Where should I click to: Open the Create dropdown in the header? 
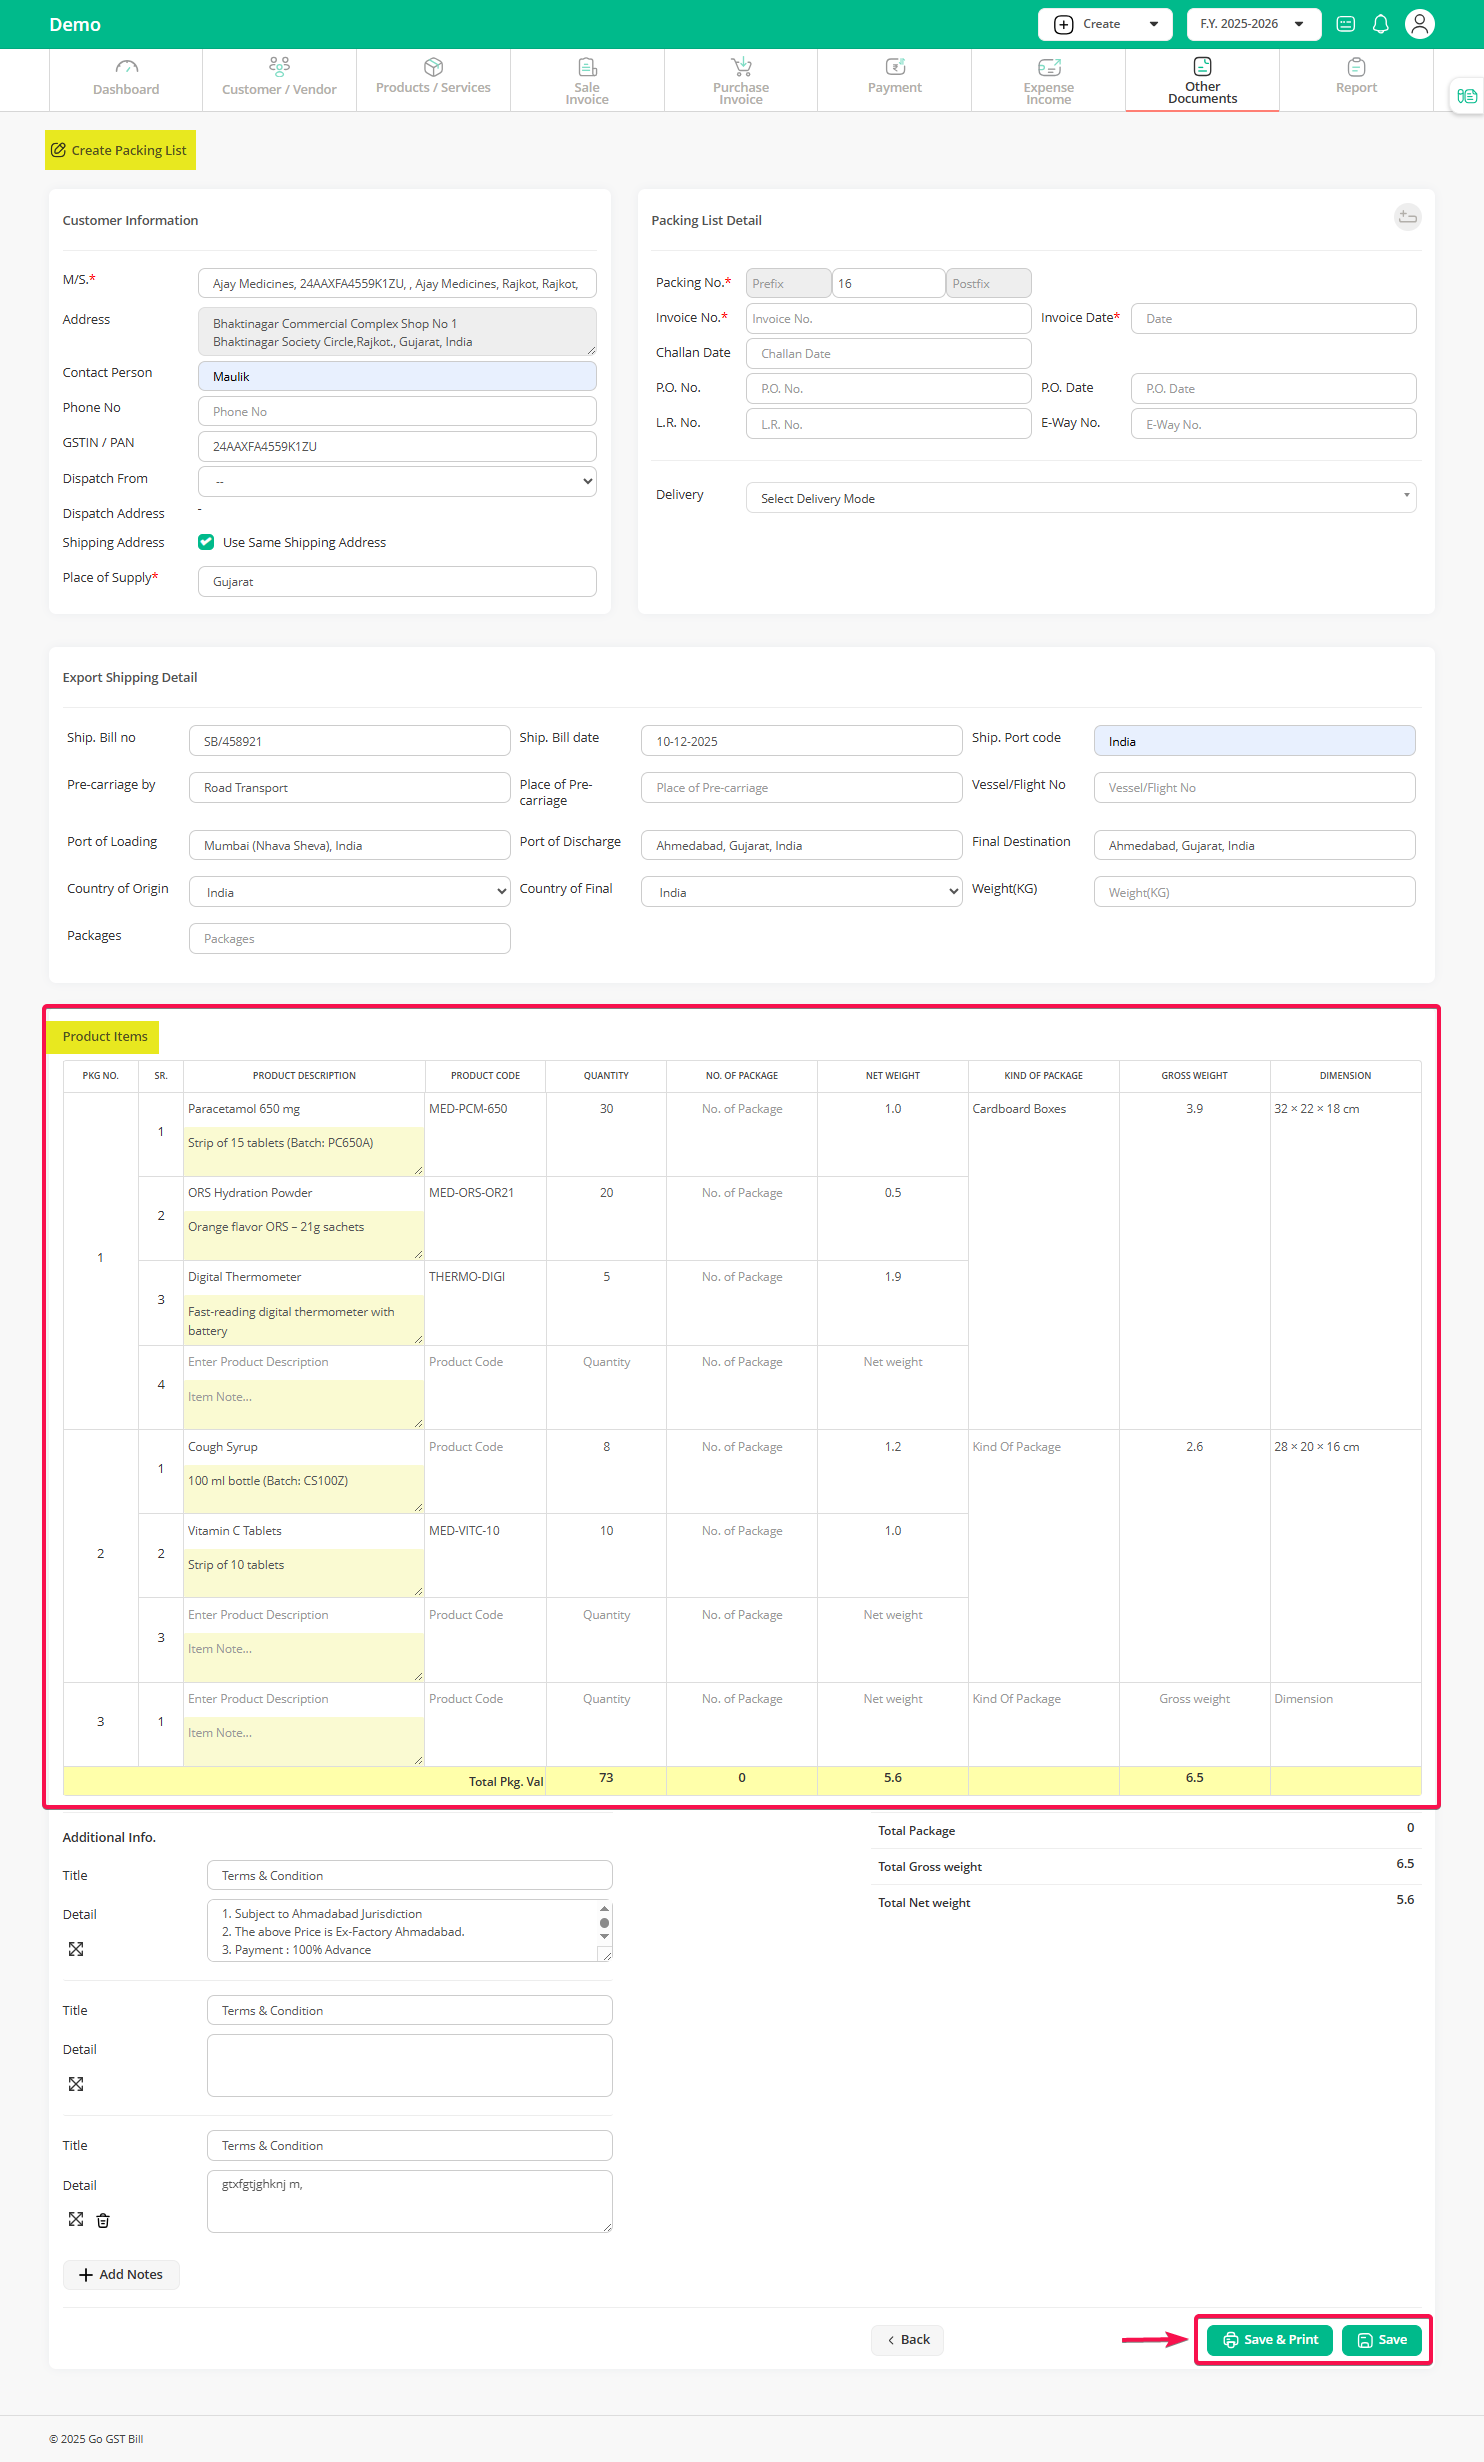1104,24
